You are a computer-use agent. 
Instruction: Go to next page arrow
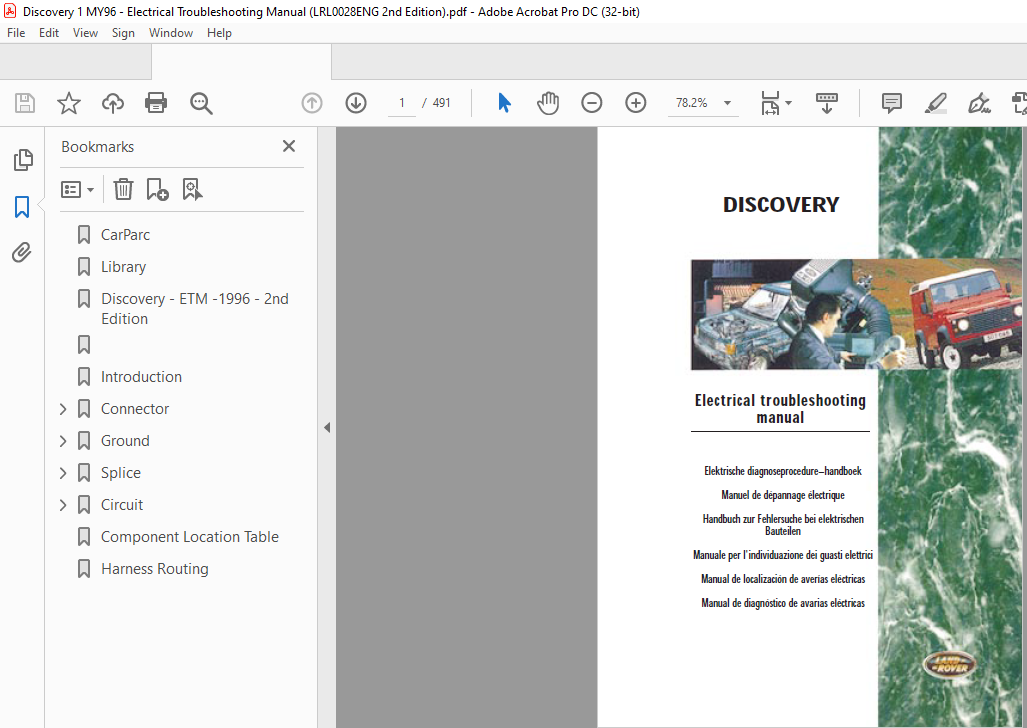click(x=356, y=103)
